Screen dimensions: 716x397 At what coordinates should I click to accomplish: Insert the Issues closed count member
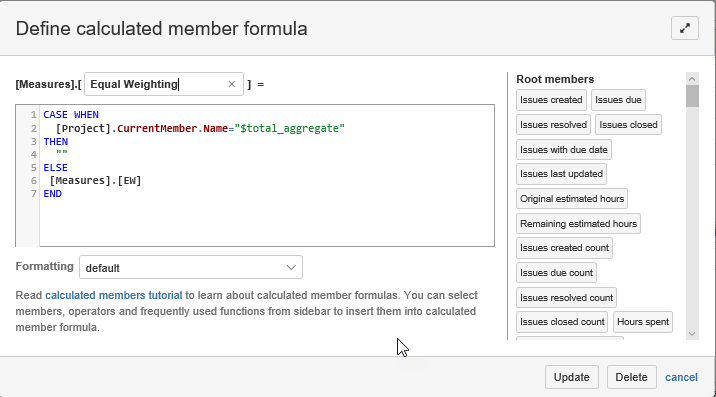[x=562, y=322]
